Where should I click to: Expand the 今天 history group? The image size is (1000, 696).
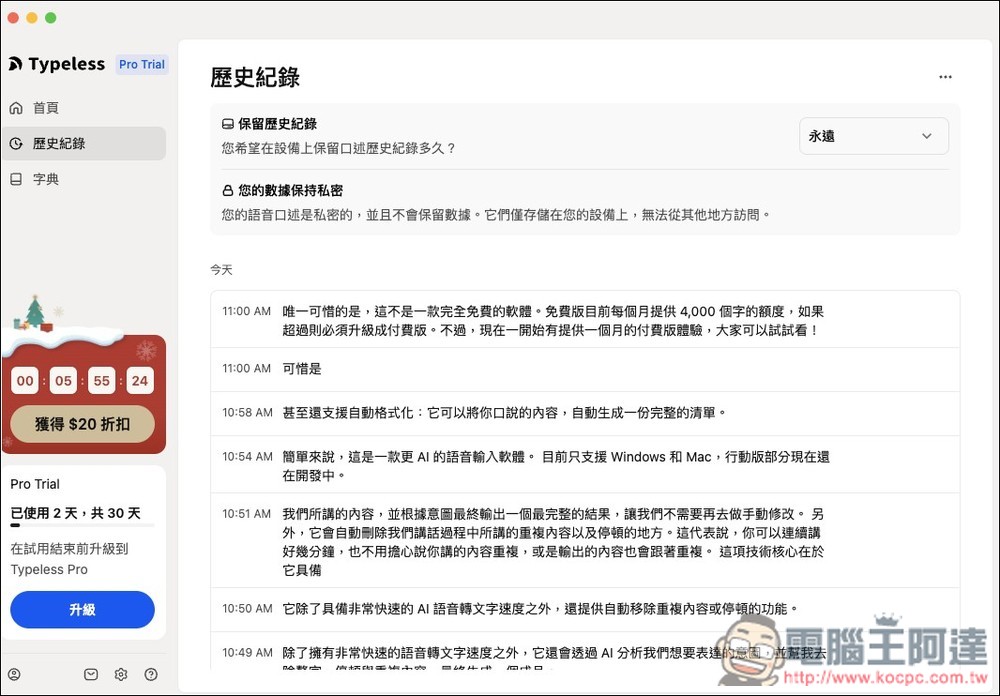click(x=221, y=269)
